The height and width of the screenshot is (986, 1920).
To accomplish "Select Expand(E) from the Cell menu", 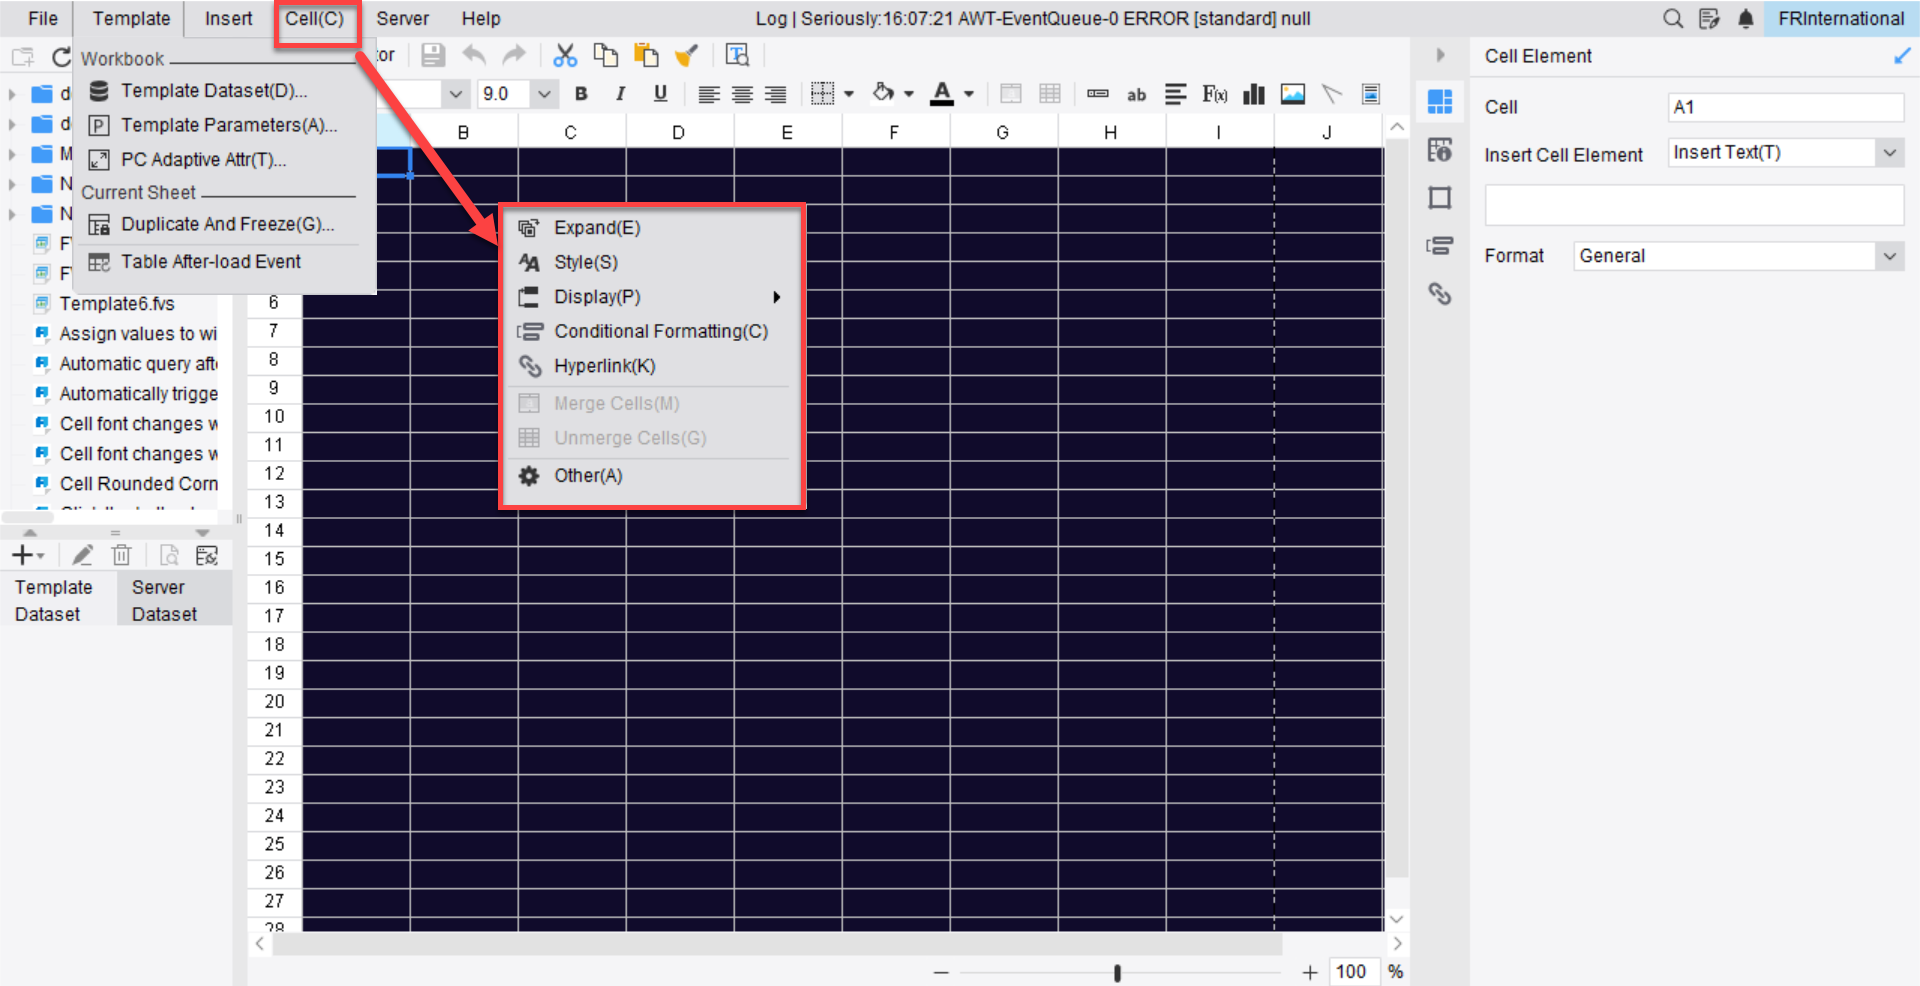I will tap(597, 228).
